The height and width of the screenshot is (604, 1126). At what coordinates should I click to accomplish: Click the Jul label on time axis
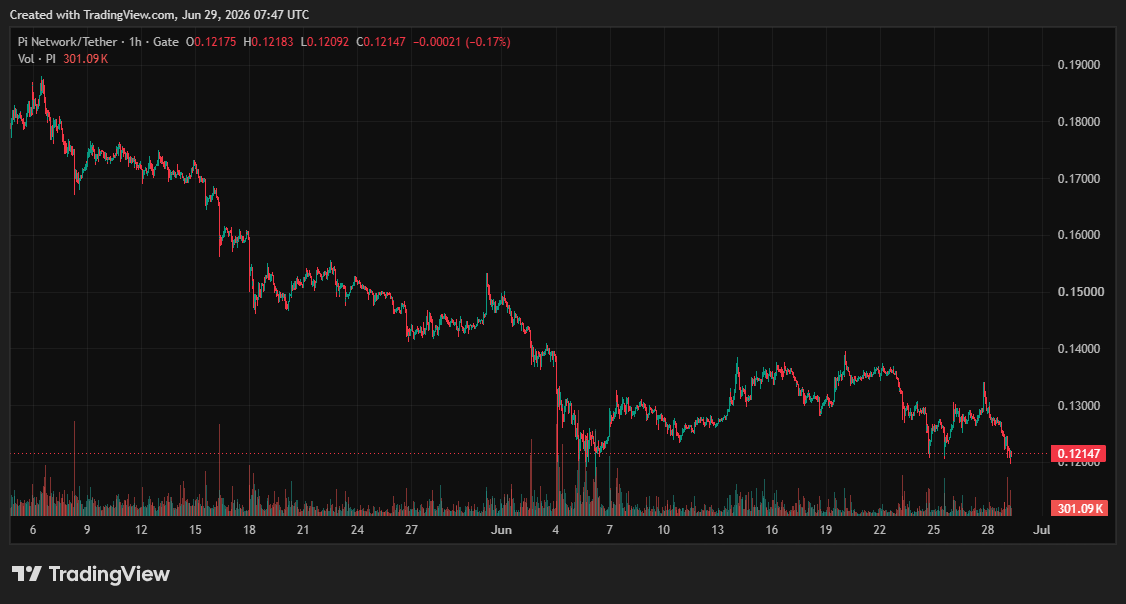tap(1041, 529)
